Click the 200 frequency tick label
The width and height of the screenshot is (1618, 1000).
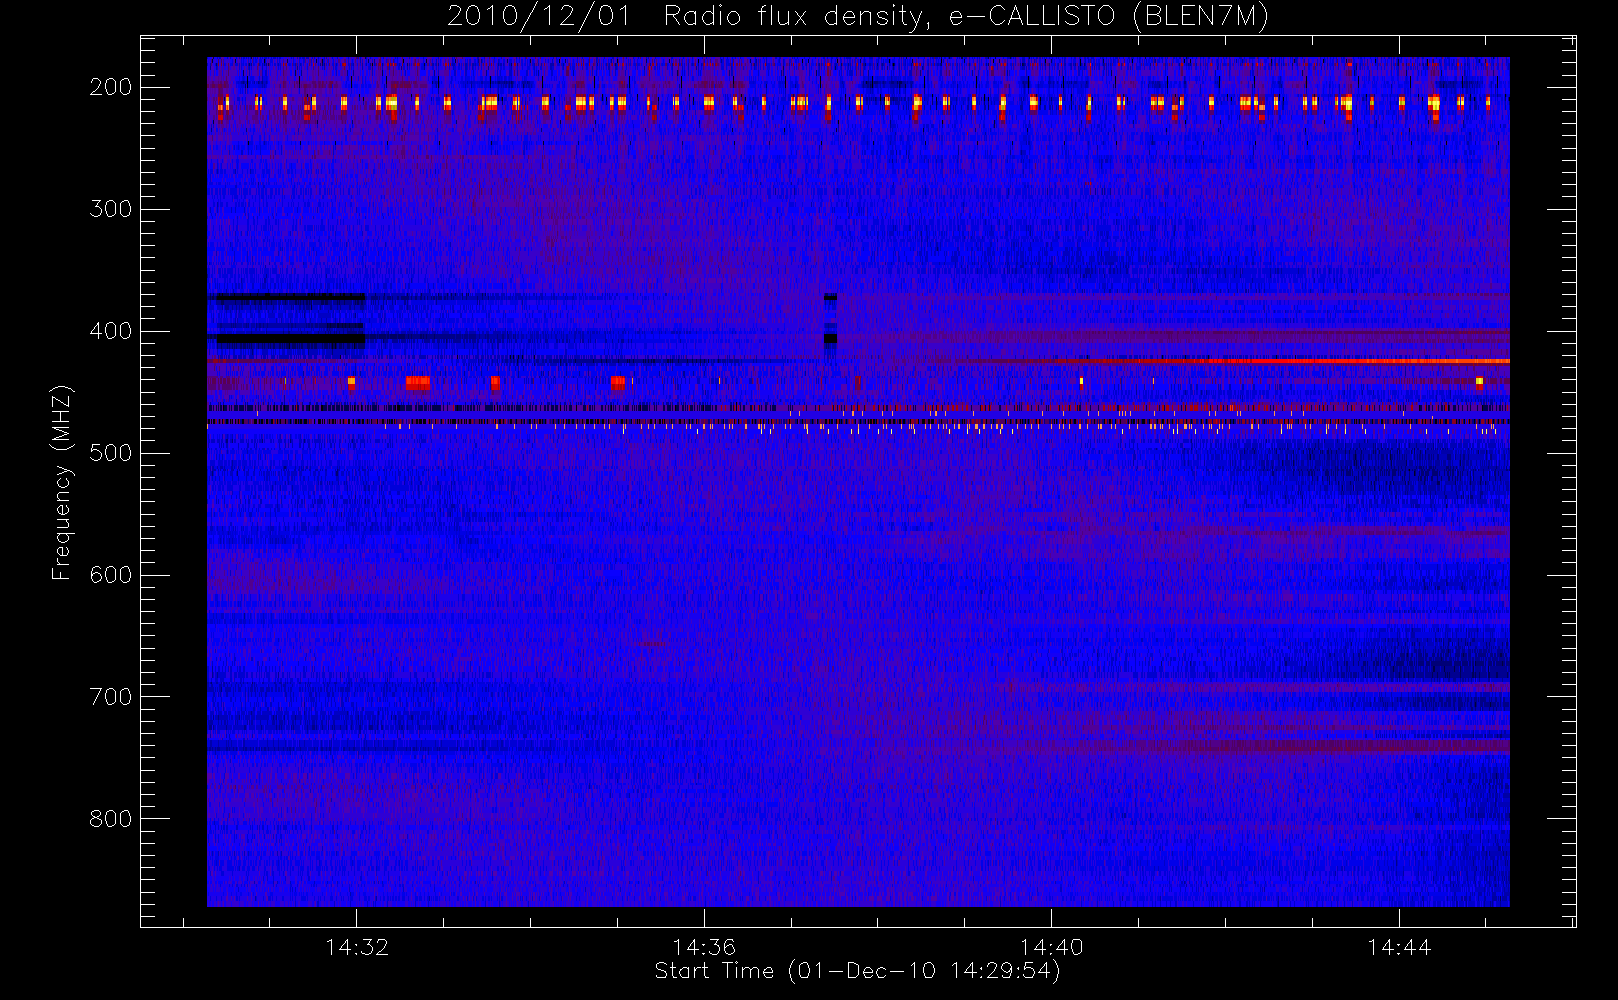[x=111, y=87]
